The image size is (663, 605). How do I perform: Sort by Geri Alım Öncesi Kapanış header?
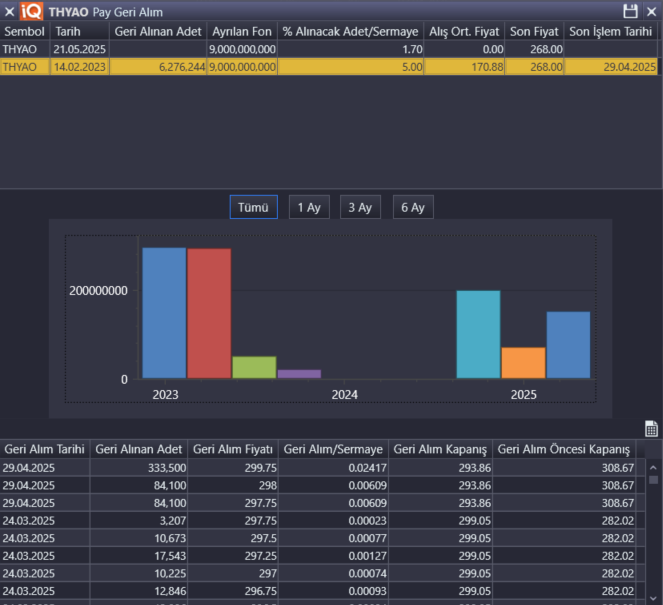pyautogui.click(x=564, y=449)
